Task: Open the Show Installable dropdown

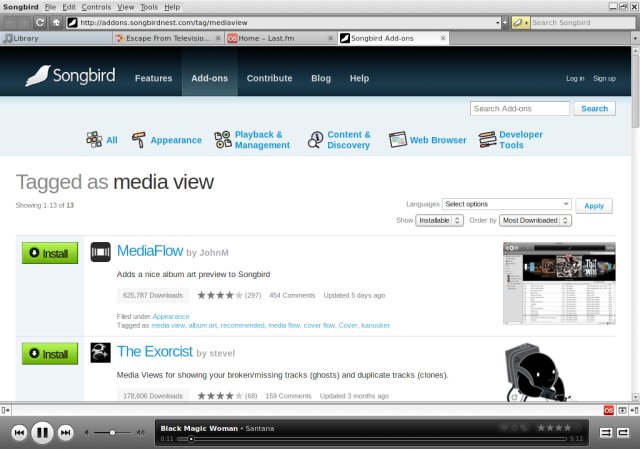Action: (440, 220)
